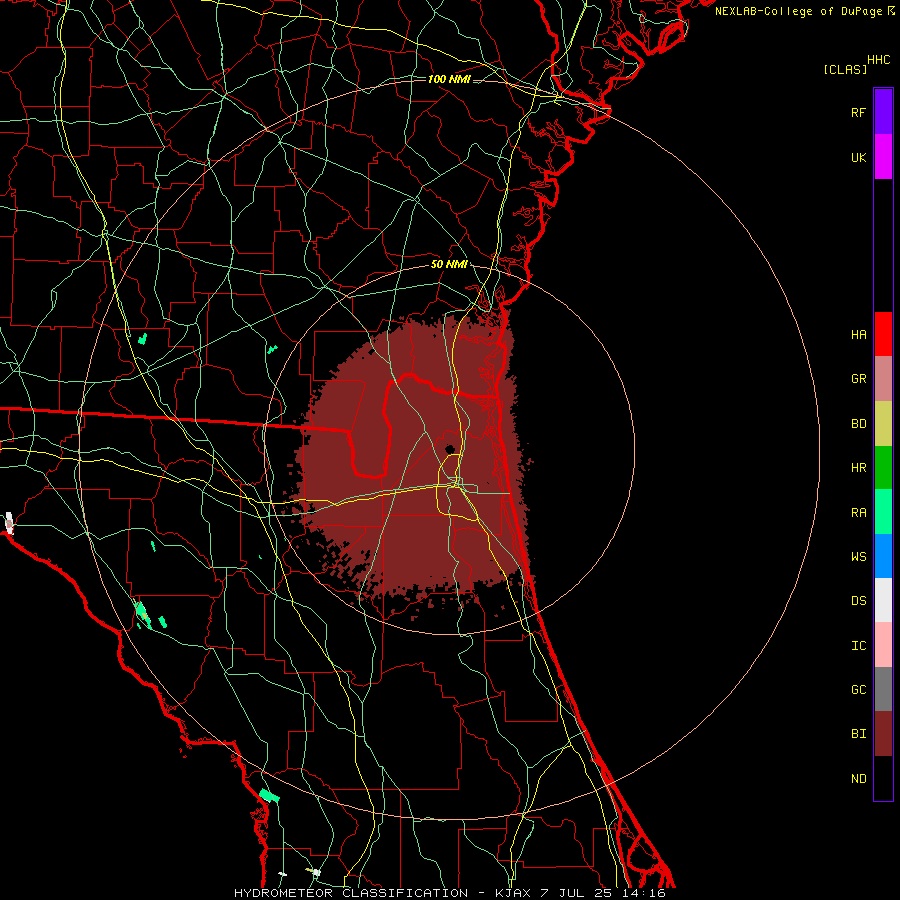Click the RA legend label
The image size is (900, 900).
[x=858, y=512]
